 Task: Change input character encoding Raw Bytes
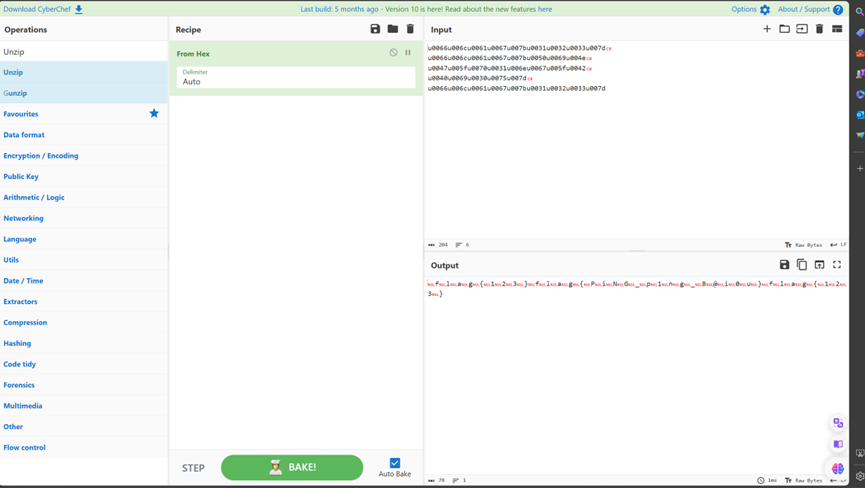click(x=803, y=245)
